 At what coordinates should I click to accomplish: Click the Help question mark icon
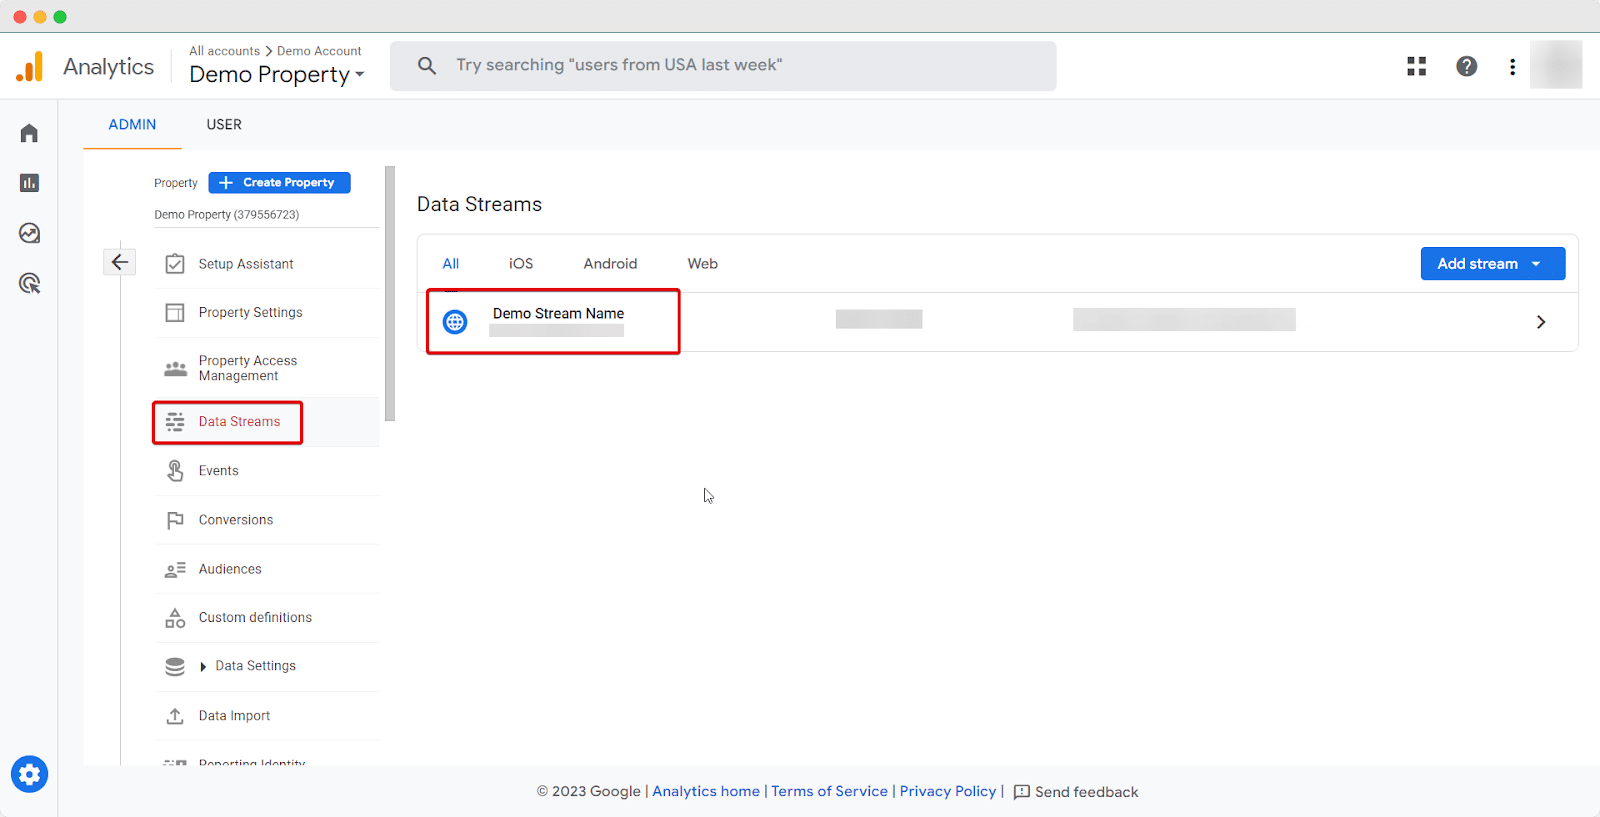coord(1466,66)
